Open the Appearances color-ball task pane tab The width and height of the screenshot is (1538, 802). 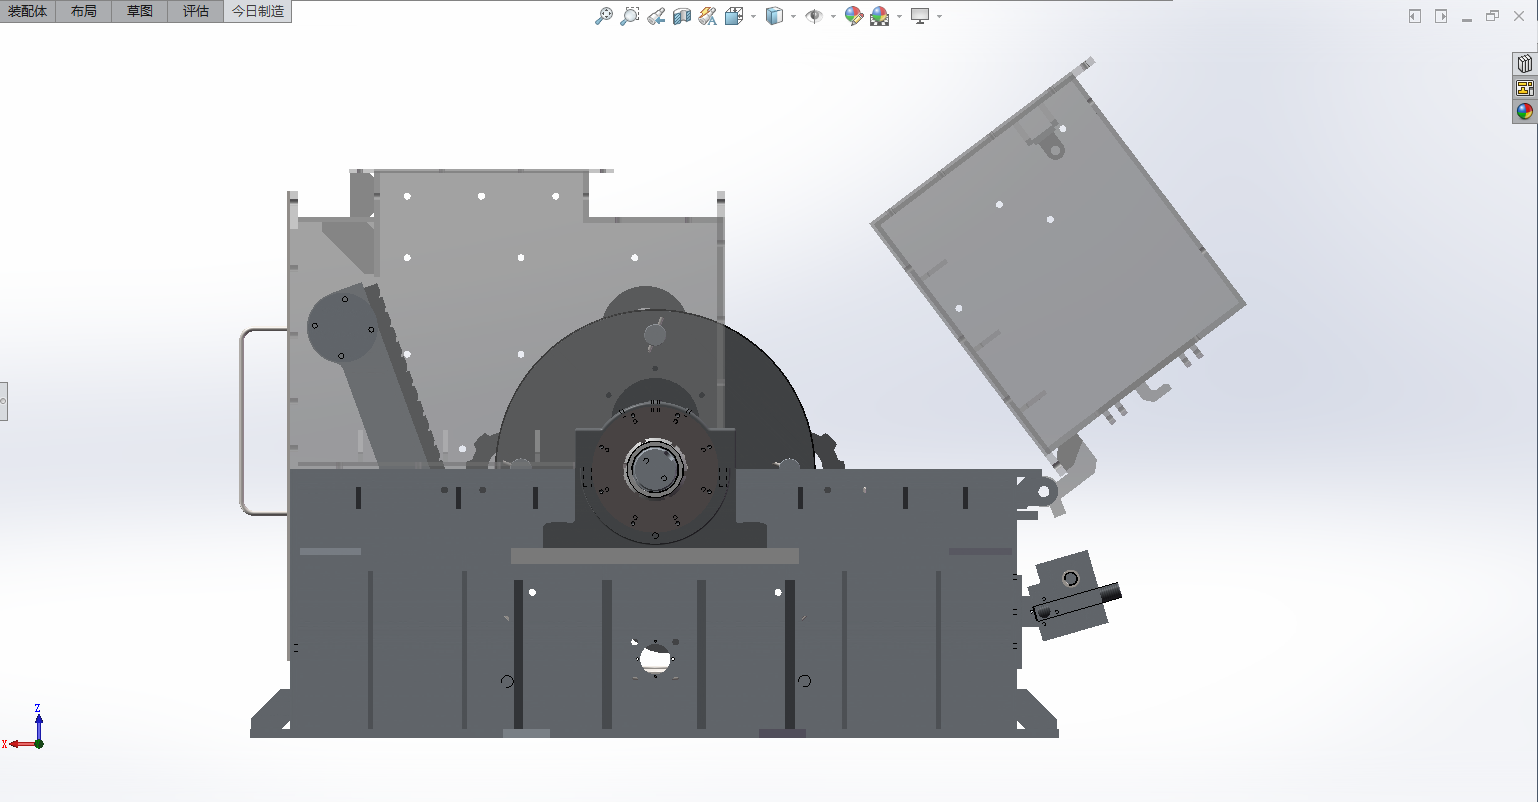pos(1525,112)
